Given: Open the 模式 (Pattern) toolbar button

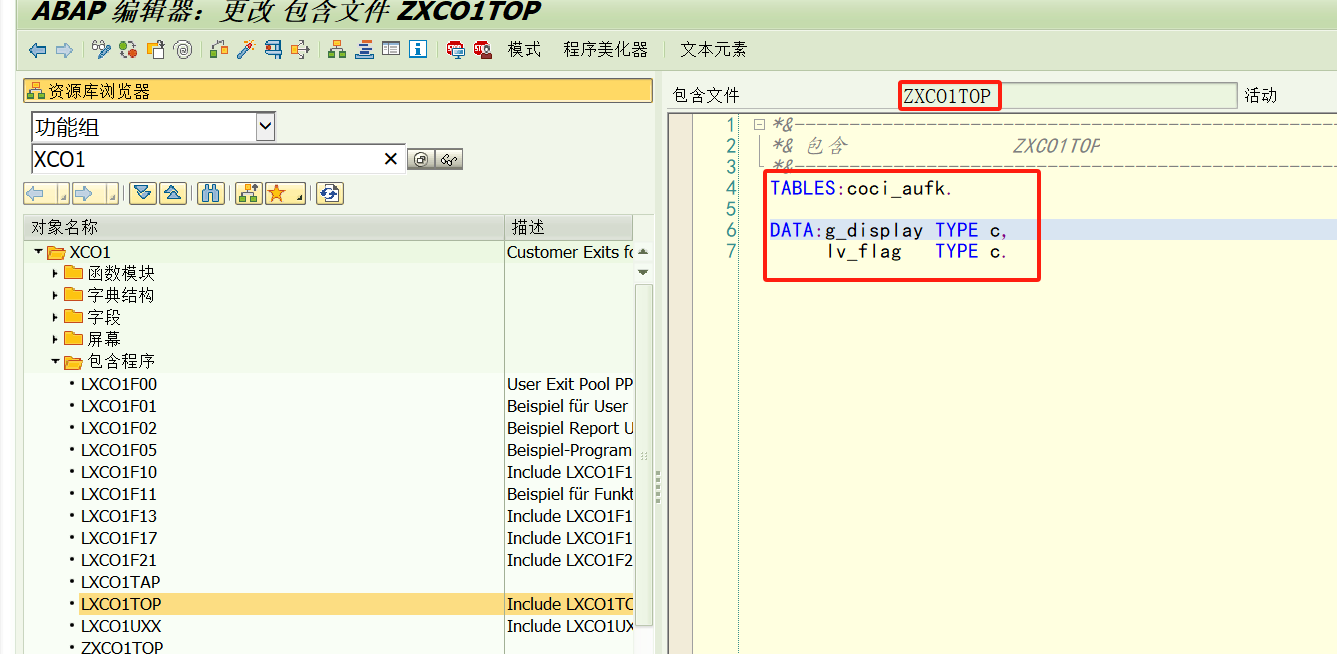Looking at the screenshot, I should 524,50.
